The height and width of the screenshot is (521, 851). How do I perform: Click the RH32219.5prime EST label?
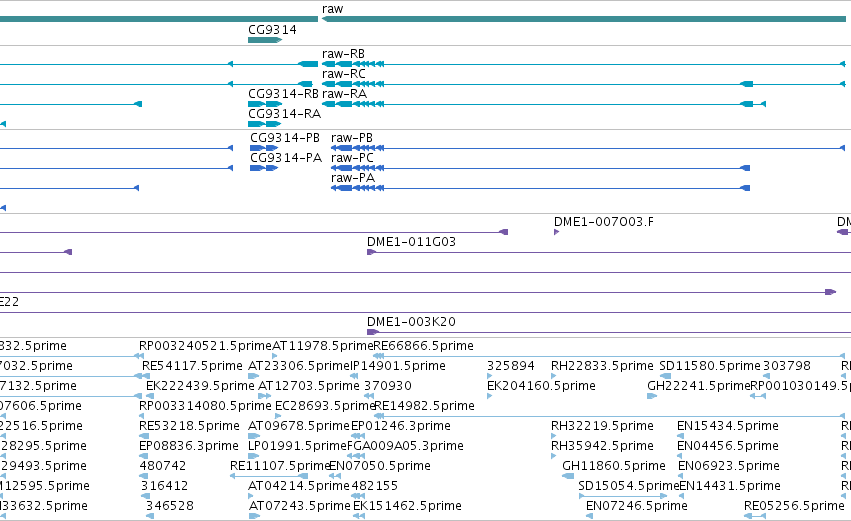click(x=602, y=427)
